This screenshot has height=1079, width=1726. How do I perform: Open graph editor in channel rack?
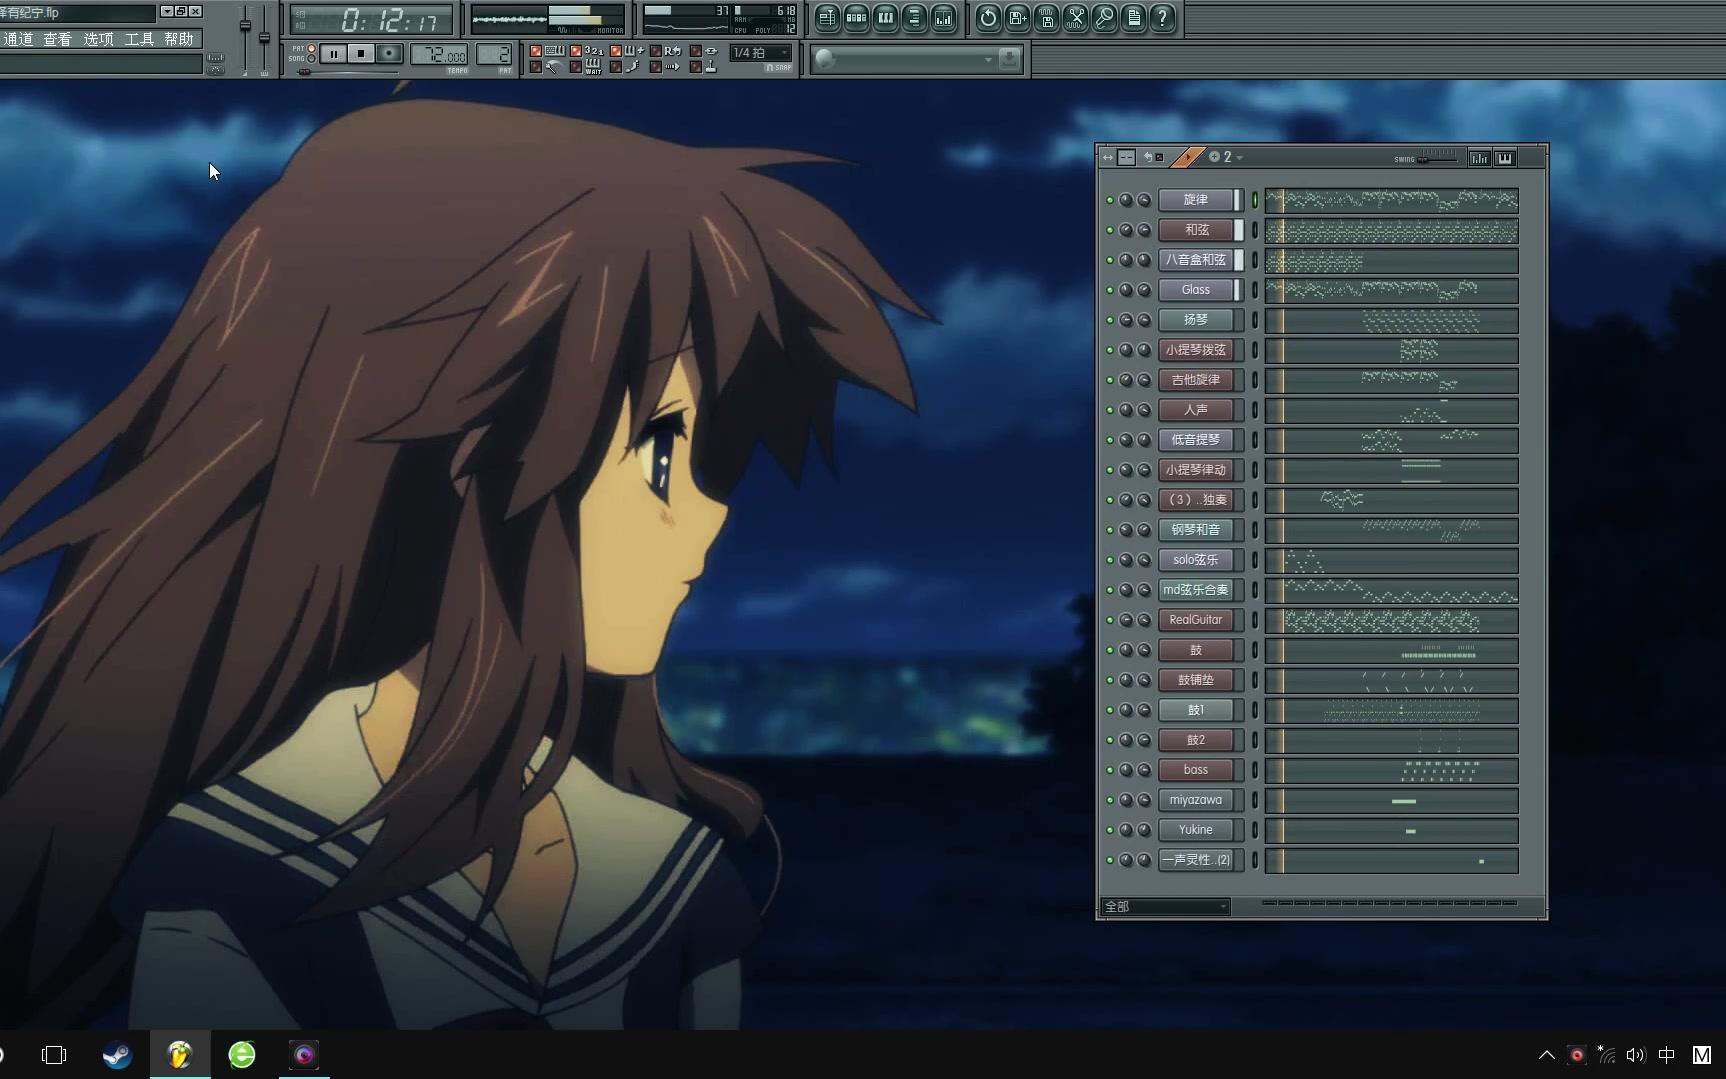(x=1479, y=158)
